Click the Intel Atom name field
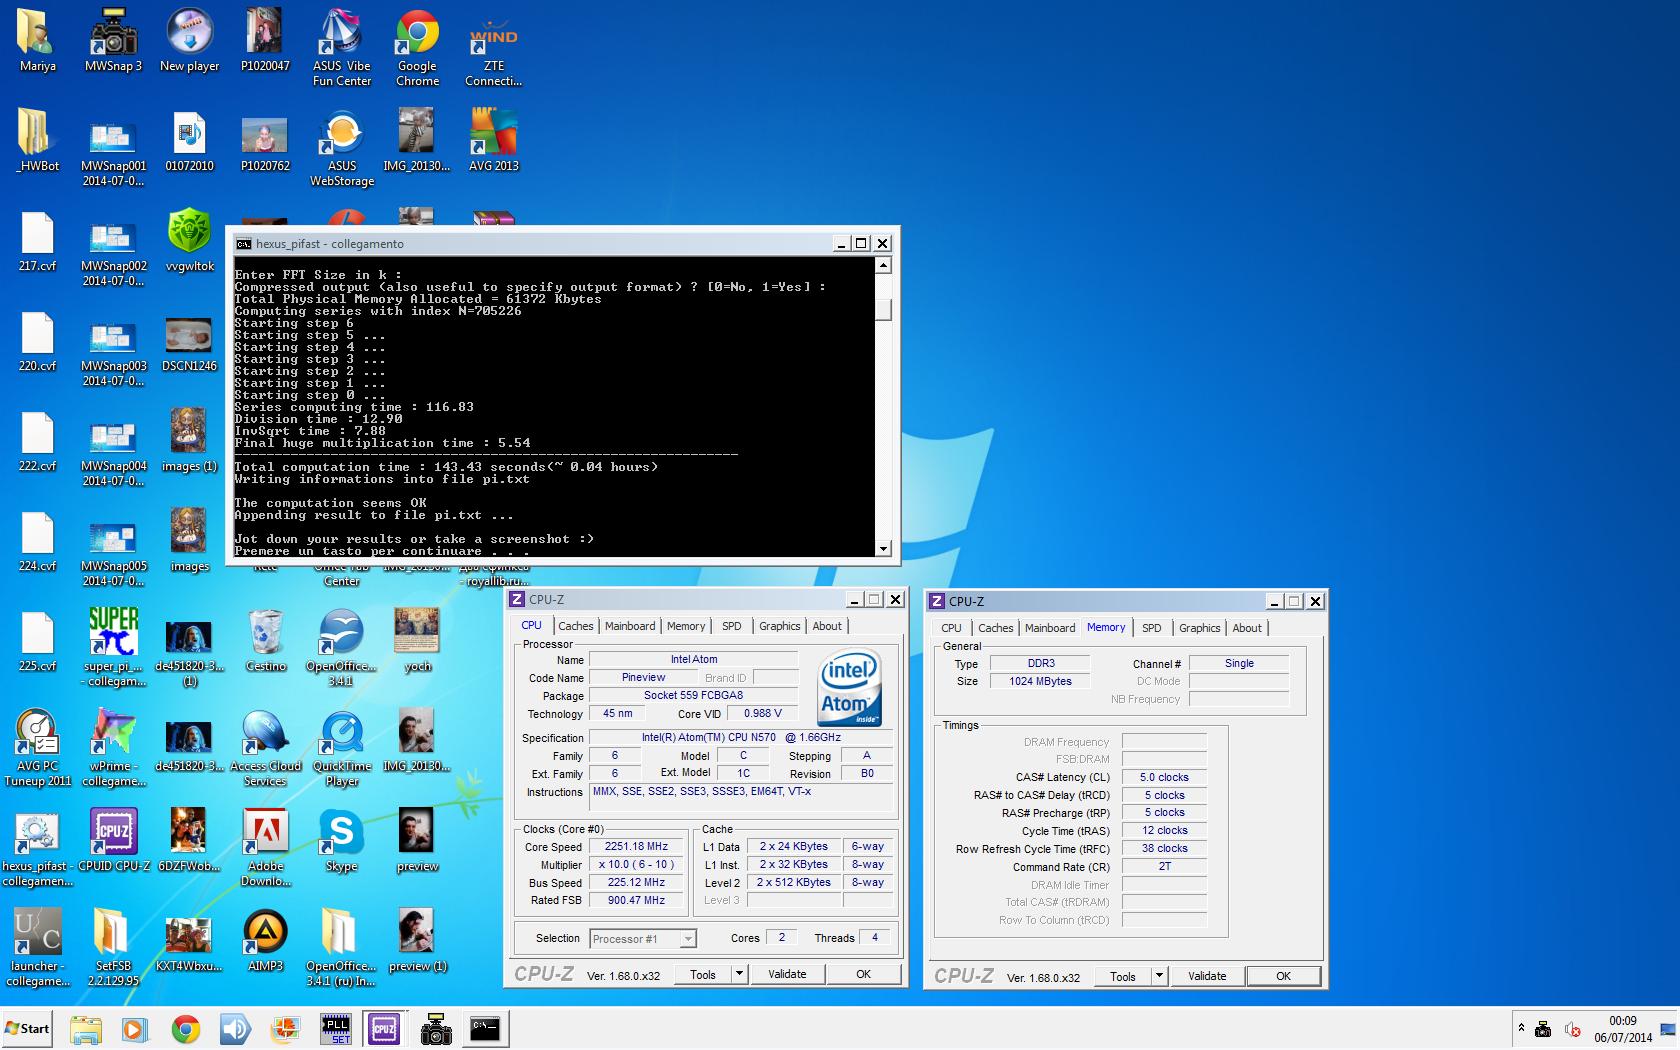 693,659
